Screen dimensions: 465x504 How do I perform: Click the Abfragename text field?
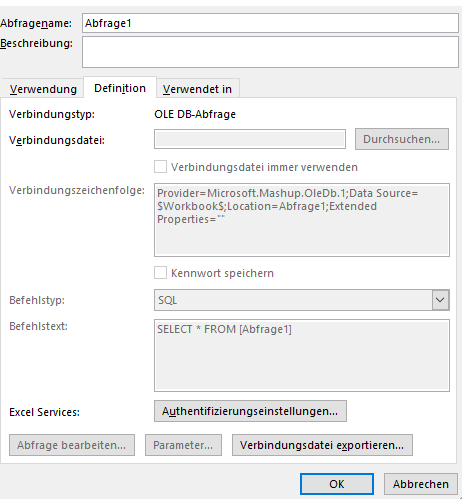point(270,23)
